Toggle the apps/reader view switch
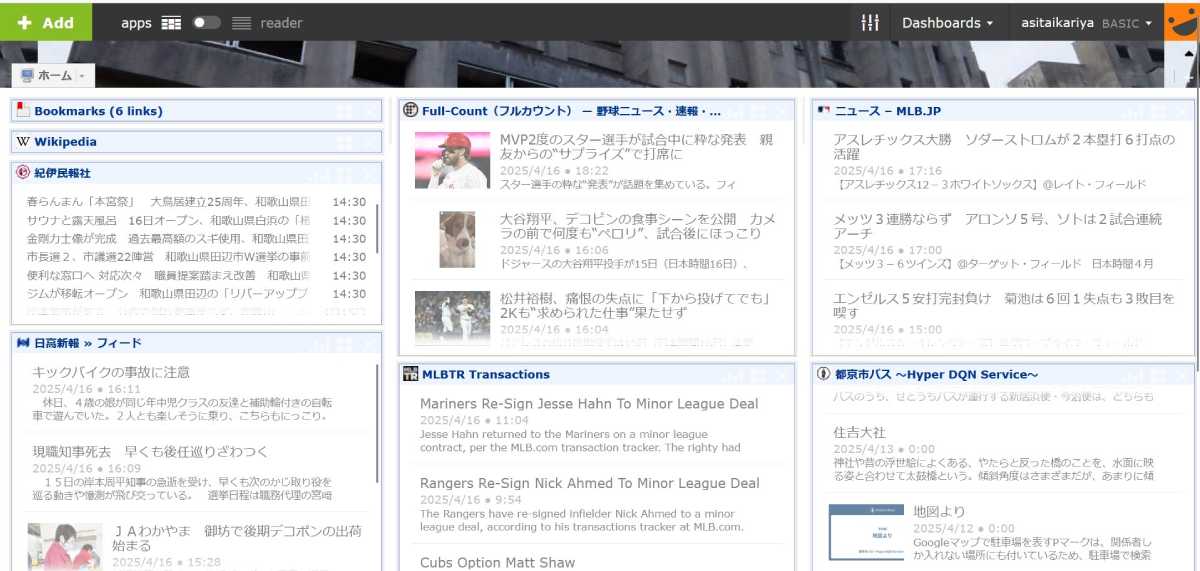1200x571 pixels. (207, 22)
